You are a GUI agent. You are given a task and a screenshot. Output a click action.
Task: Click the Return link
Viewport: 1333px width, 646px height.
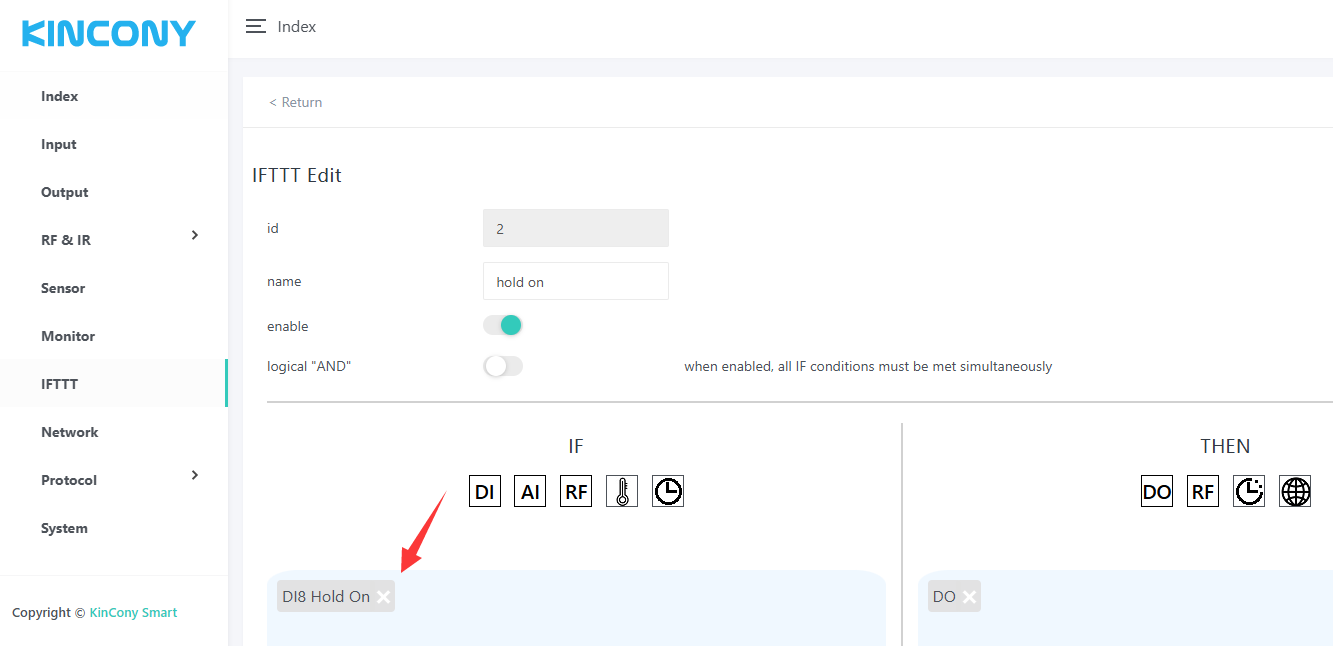[x=296, y=102]
